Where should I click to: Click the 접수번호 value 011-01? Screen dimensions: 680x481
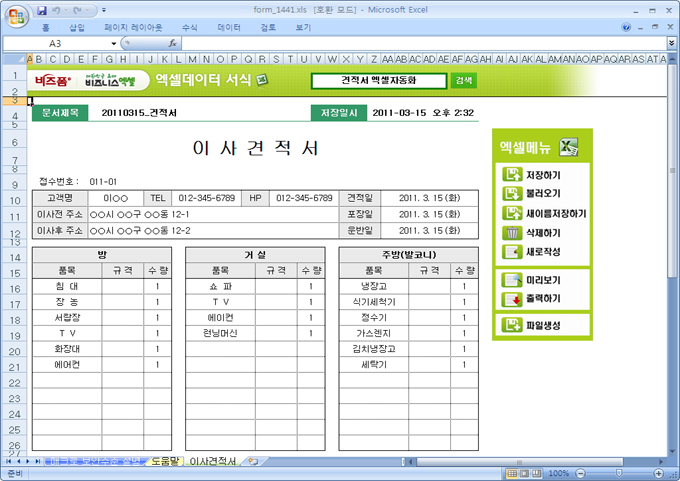point(103,182)
